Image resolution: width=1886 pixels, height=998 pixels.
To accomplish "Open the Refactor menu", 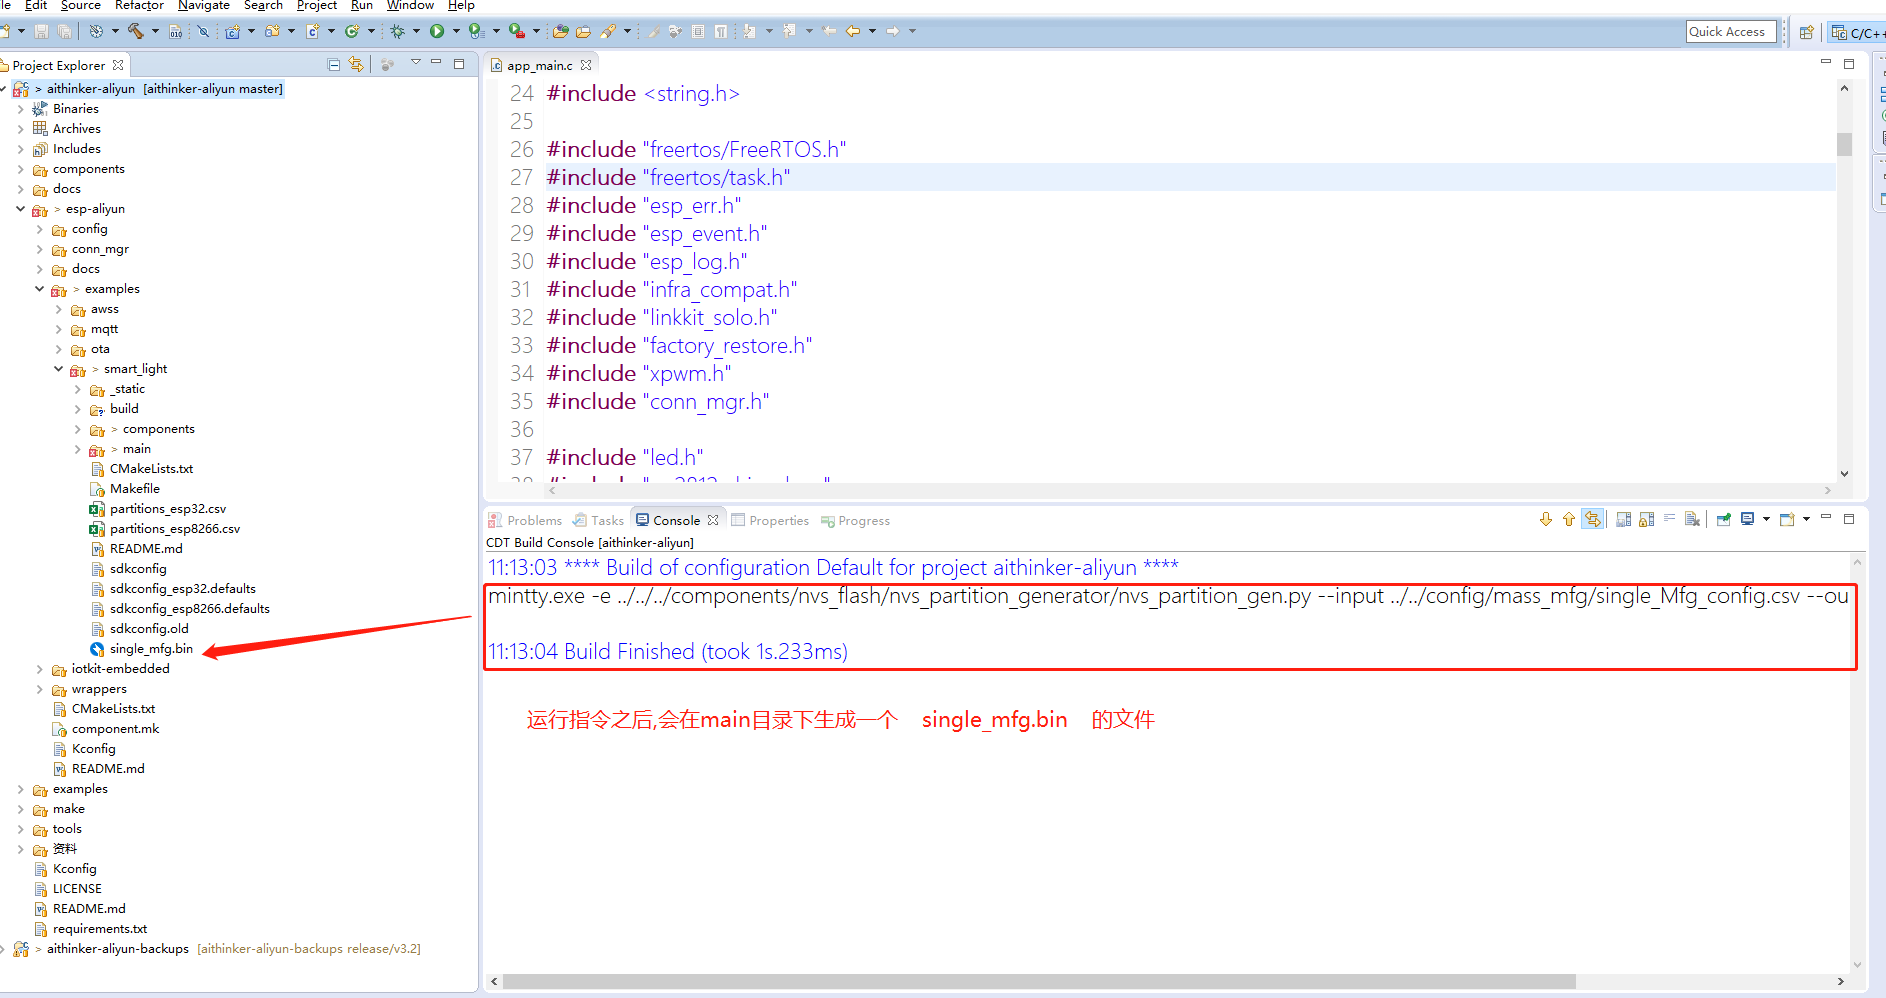I will coord(139,6).
